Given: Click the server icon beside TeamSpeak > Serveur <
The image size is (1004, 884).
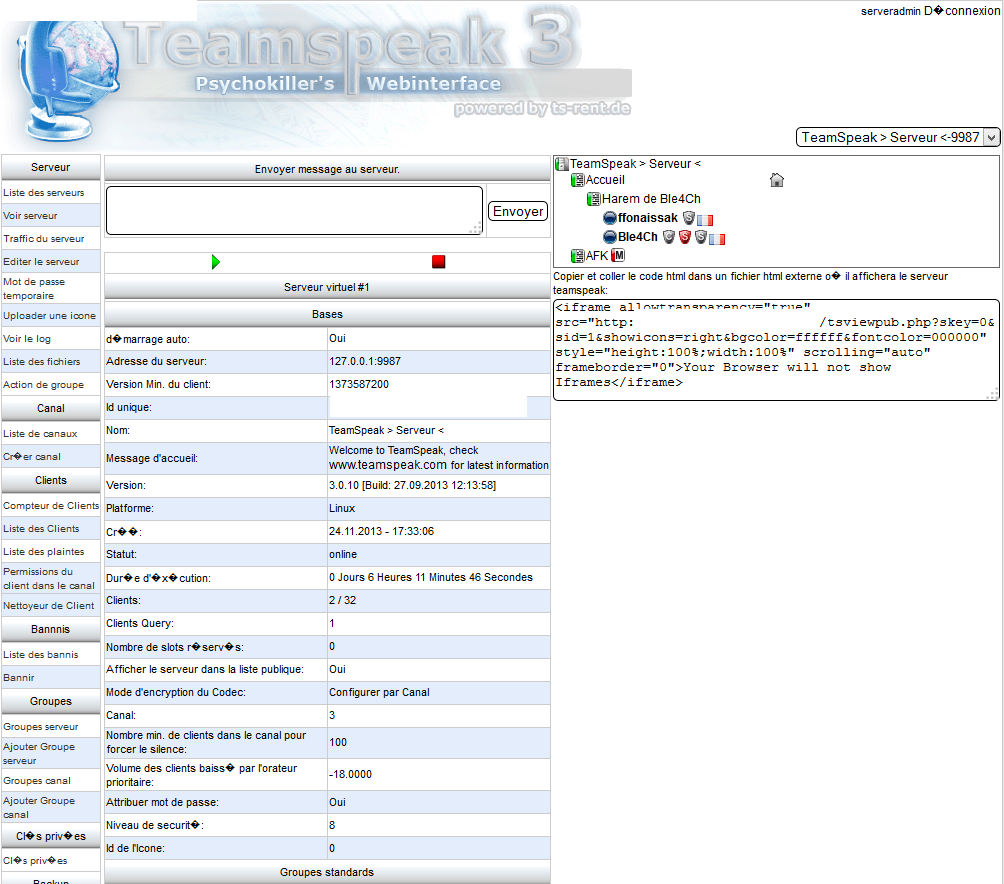Looking at the screenshot, I should click(562, 164).
